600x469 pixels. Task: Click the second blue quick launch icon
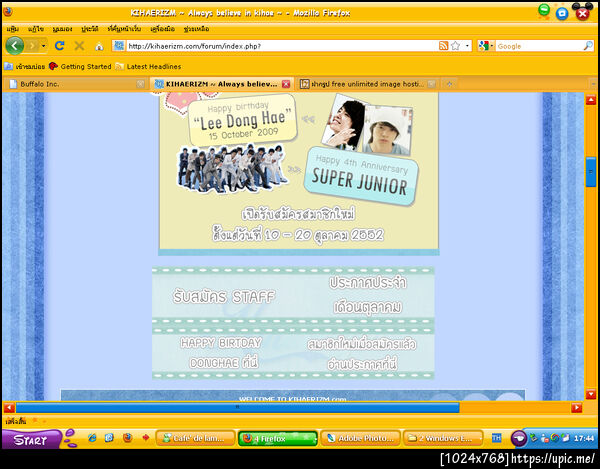109,438
